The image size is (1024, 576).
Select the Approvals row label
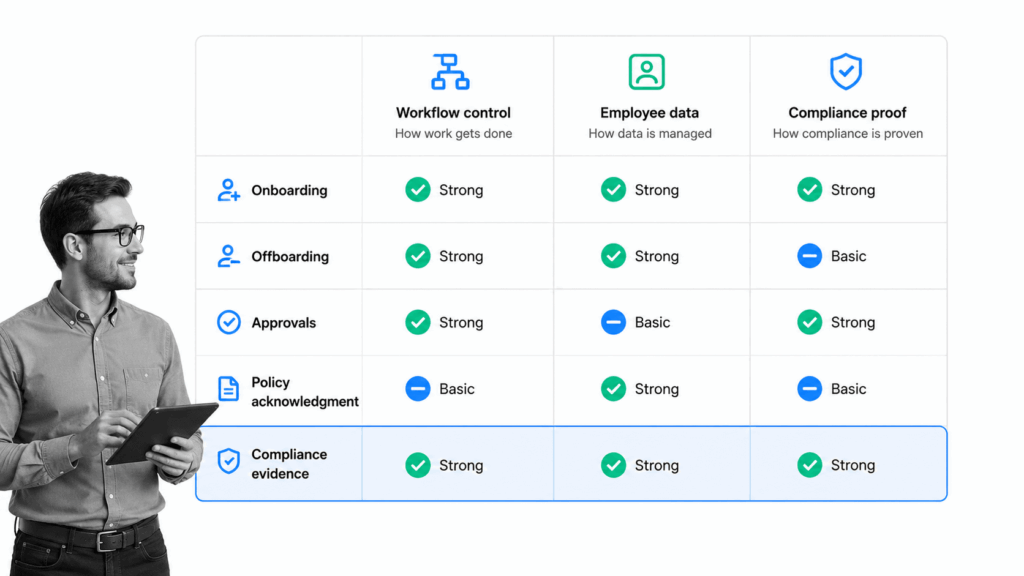283,323
